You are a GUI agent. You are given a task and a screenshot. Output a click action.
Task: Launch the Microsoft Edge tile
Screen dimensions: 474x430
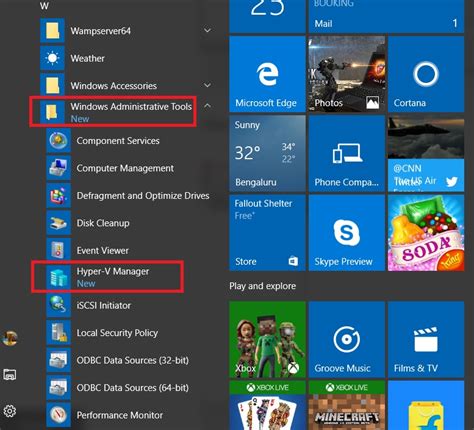point(267,74)
